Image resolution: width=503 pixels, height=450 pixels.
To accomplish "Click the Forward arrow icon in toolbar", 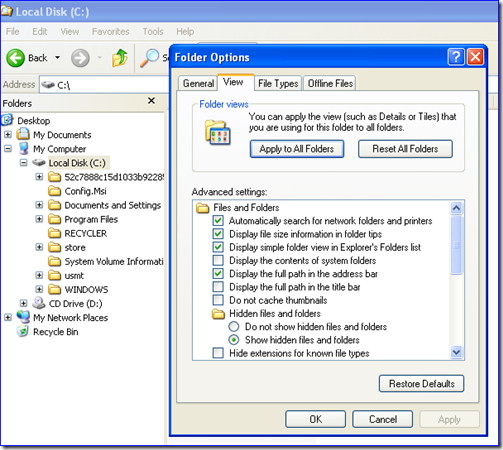I will 80,58.
